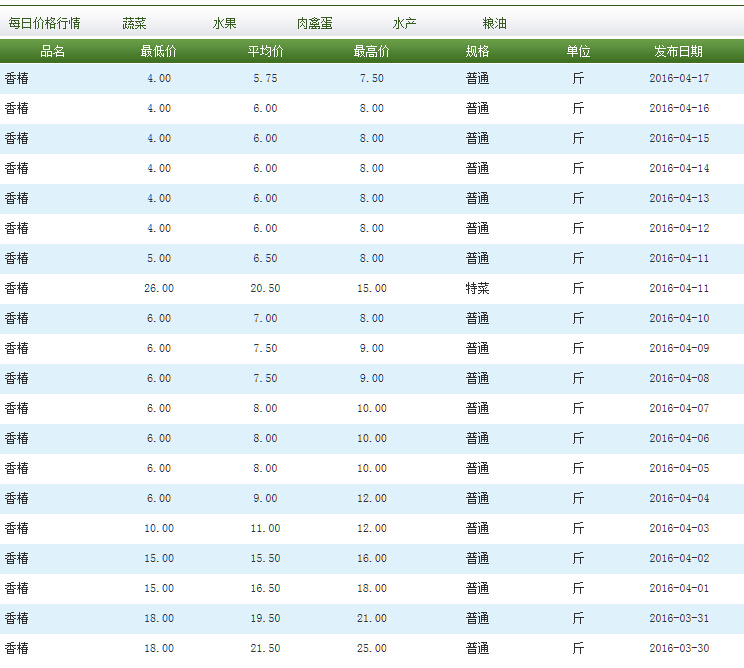Click the 9.00 average price on 2016-04-04
744x668 pixels.
point(265,498)
